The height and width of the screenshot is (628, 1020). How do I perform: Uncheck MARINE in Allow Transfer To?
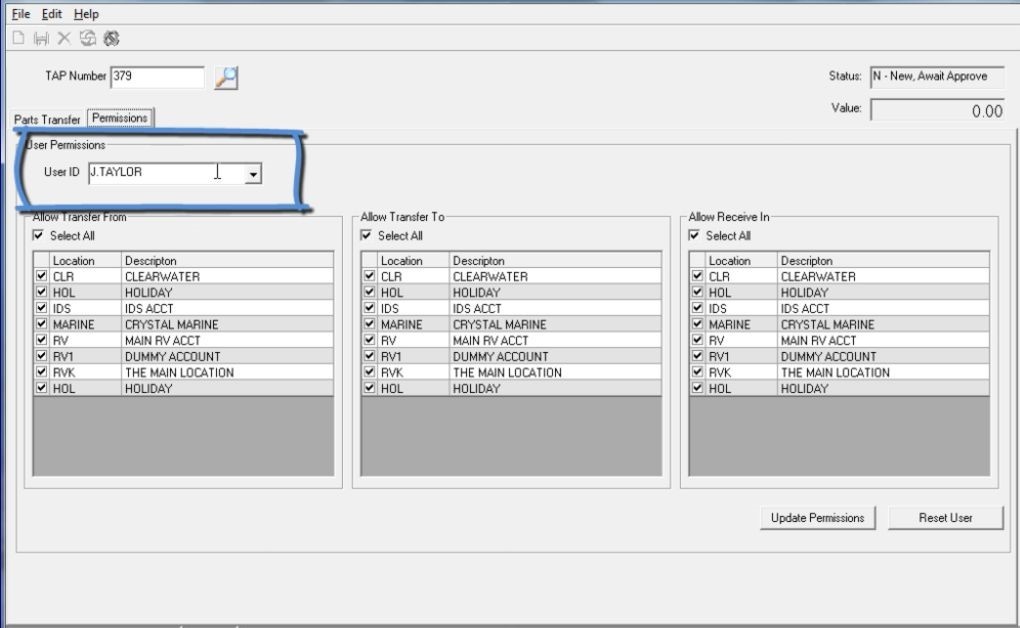click(x=369, y=324)
